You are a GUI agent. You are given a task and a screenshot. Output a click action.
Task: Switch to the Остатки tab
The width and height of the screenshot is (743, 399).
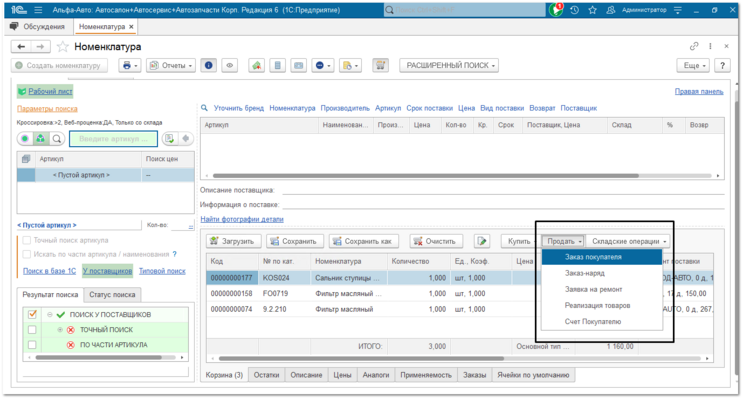click(x=266, y=375)
